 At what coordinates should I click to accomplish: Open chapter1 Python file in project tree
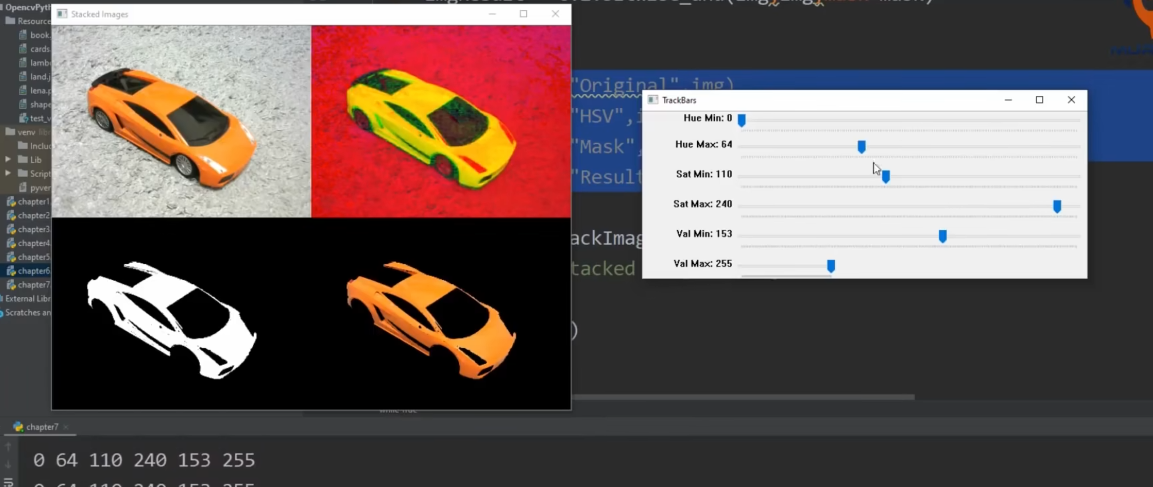(29, 202)
